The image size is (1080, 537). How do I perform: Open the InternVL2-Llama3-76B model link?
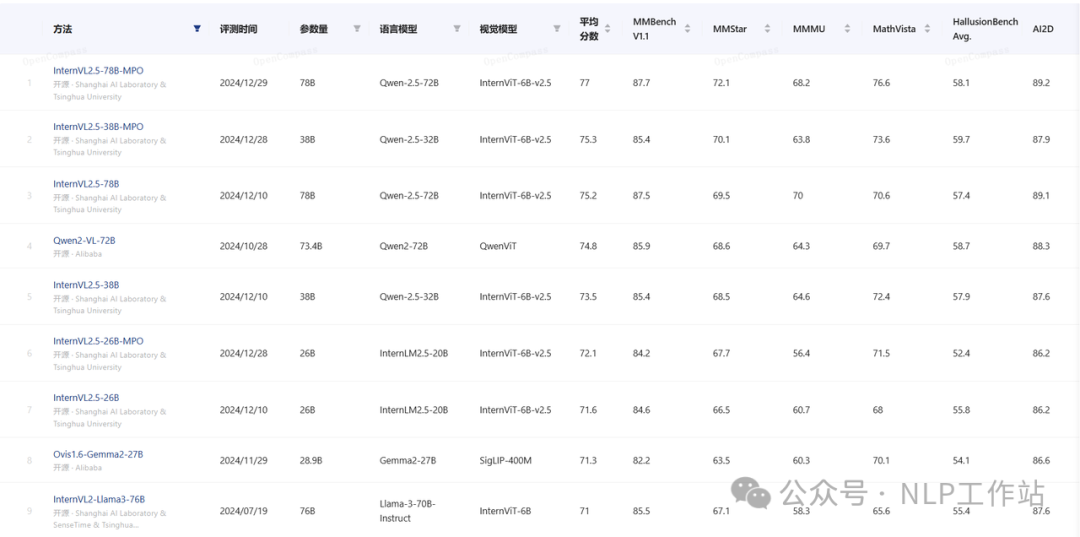click(x=99, y=499)
